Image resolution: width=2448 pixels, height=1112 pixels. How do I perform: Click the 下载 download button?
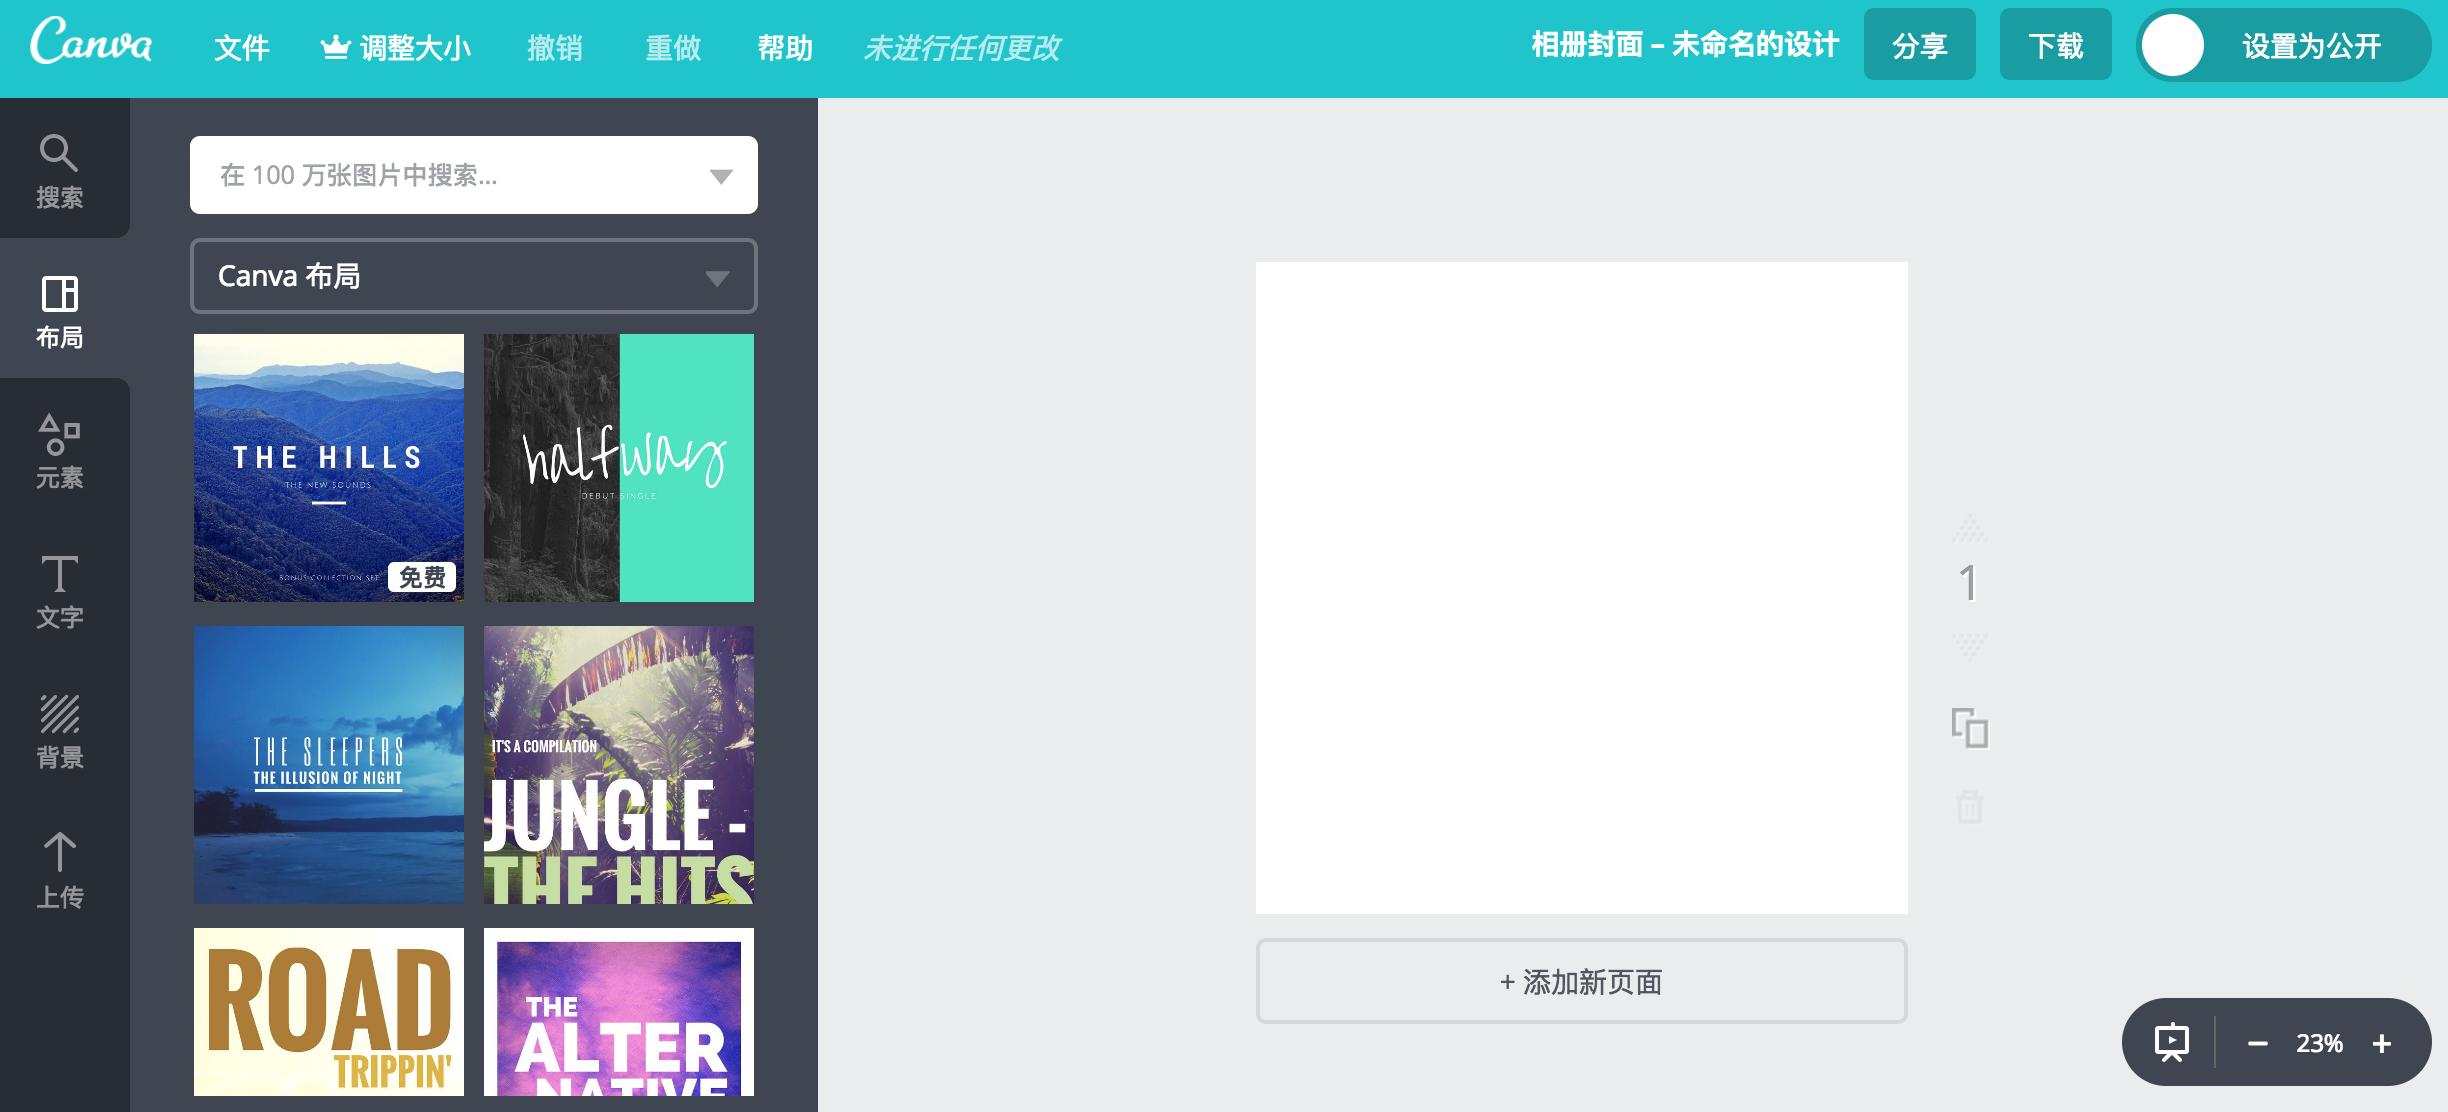pos(2055,45)
